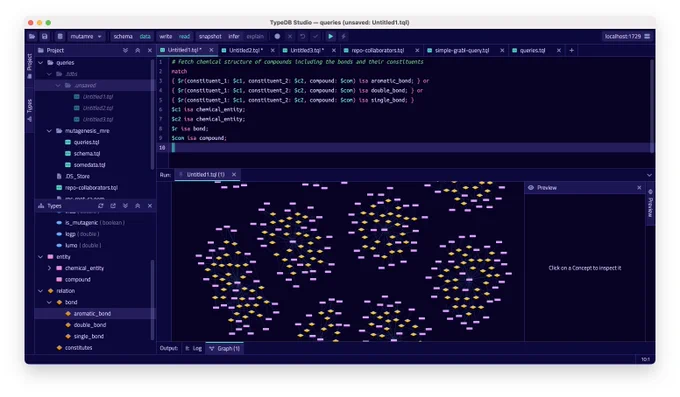Collapse the Run panel chevron
The image size is (680, 397).
coord(649,175)
